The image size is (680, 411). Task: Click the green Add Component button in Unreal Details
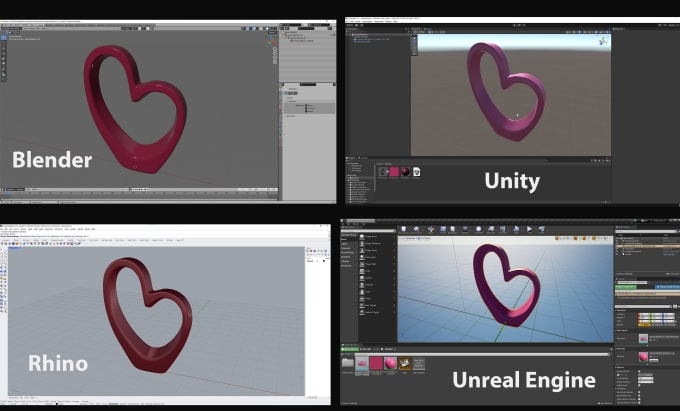click(625, 287)
